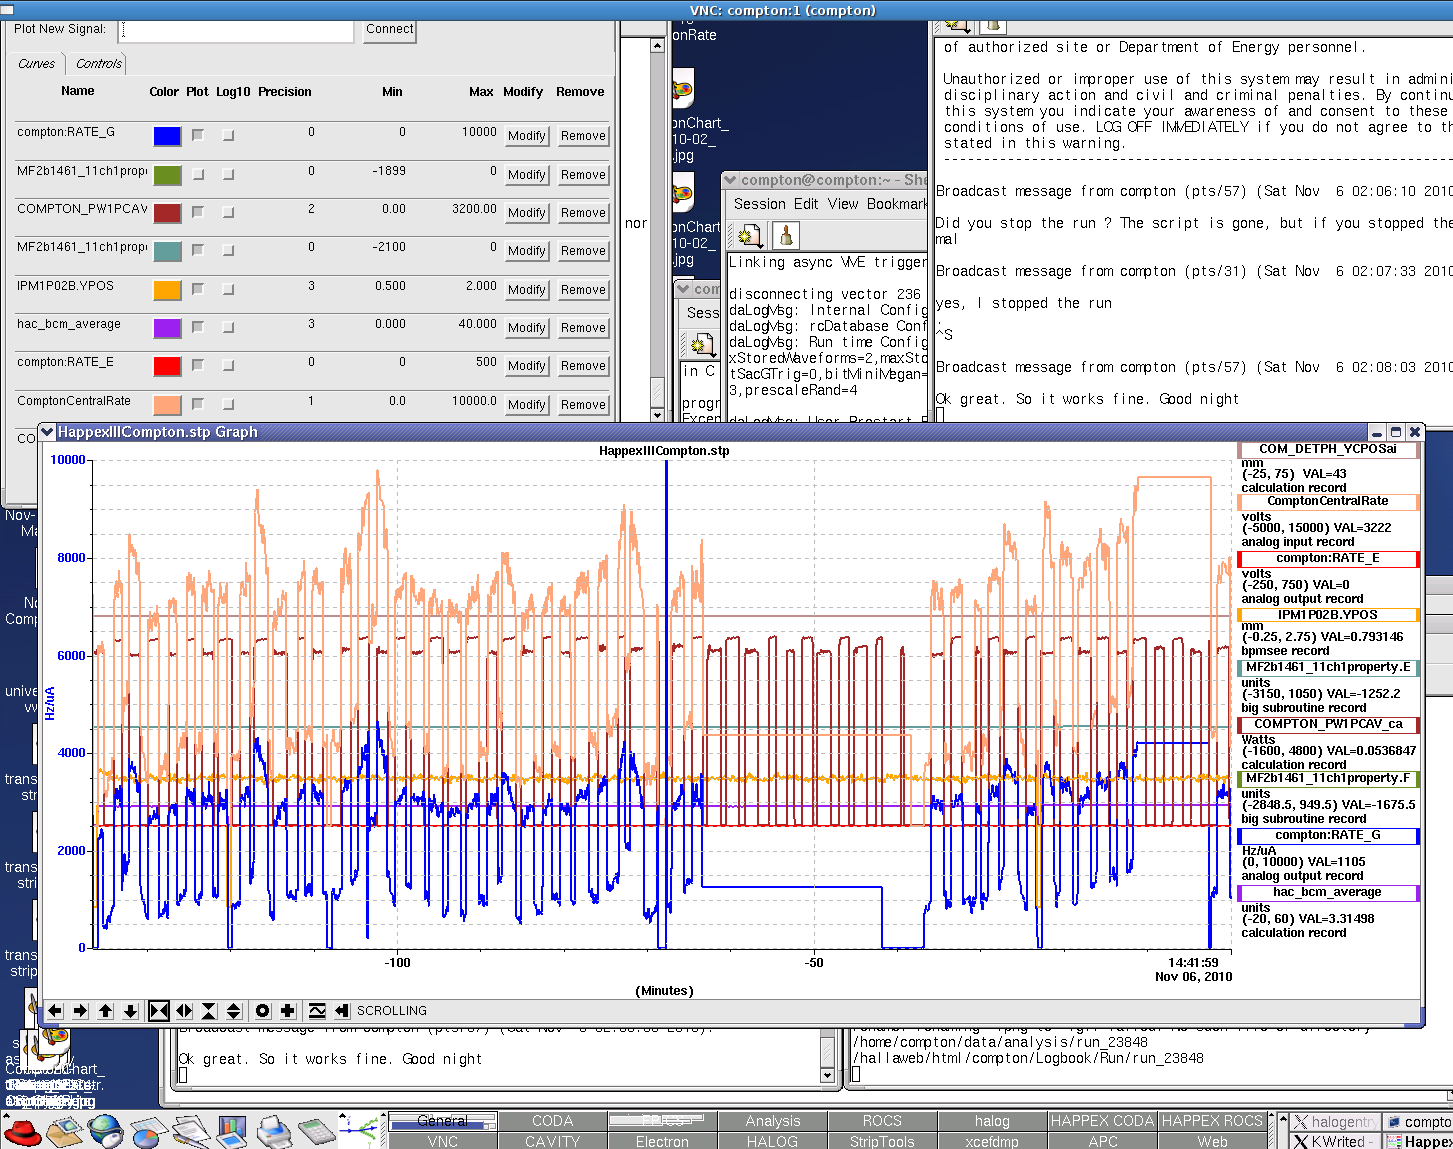Pan graph up with up-arrow icon
This screenshot has height=1149, width=1453.
(106, 1011)
